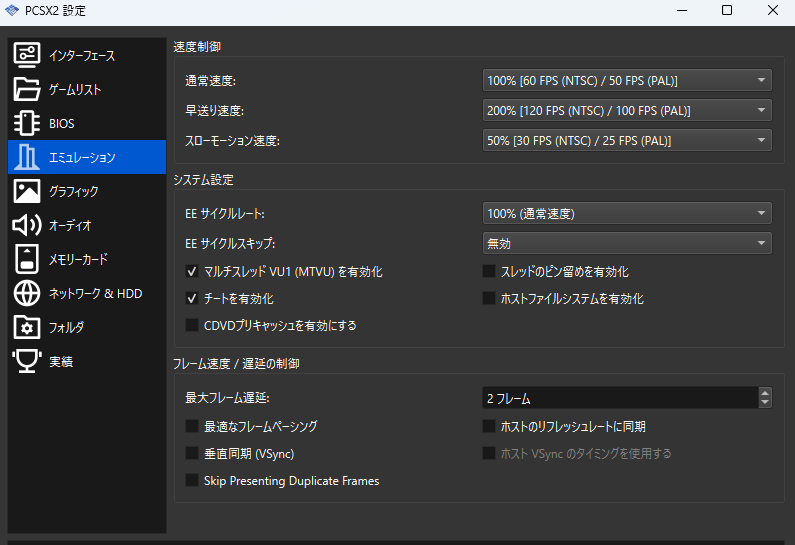Switch to the フォルダ settings page

tap(66, 327)
